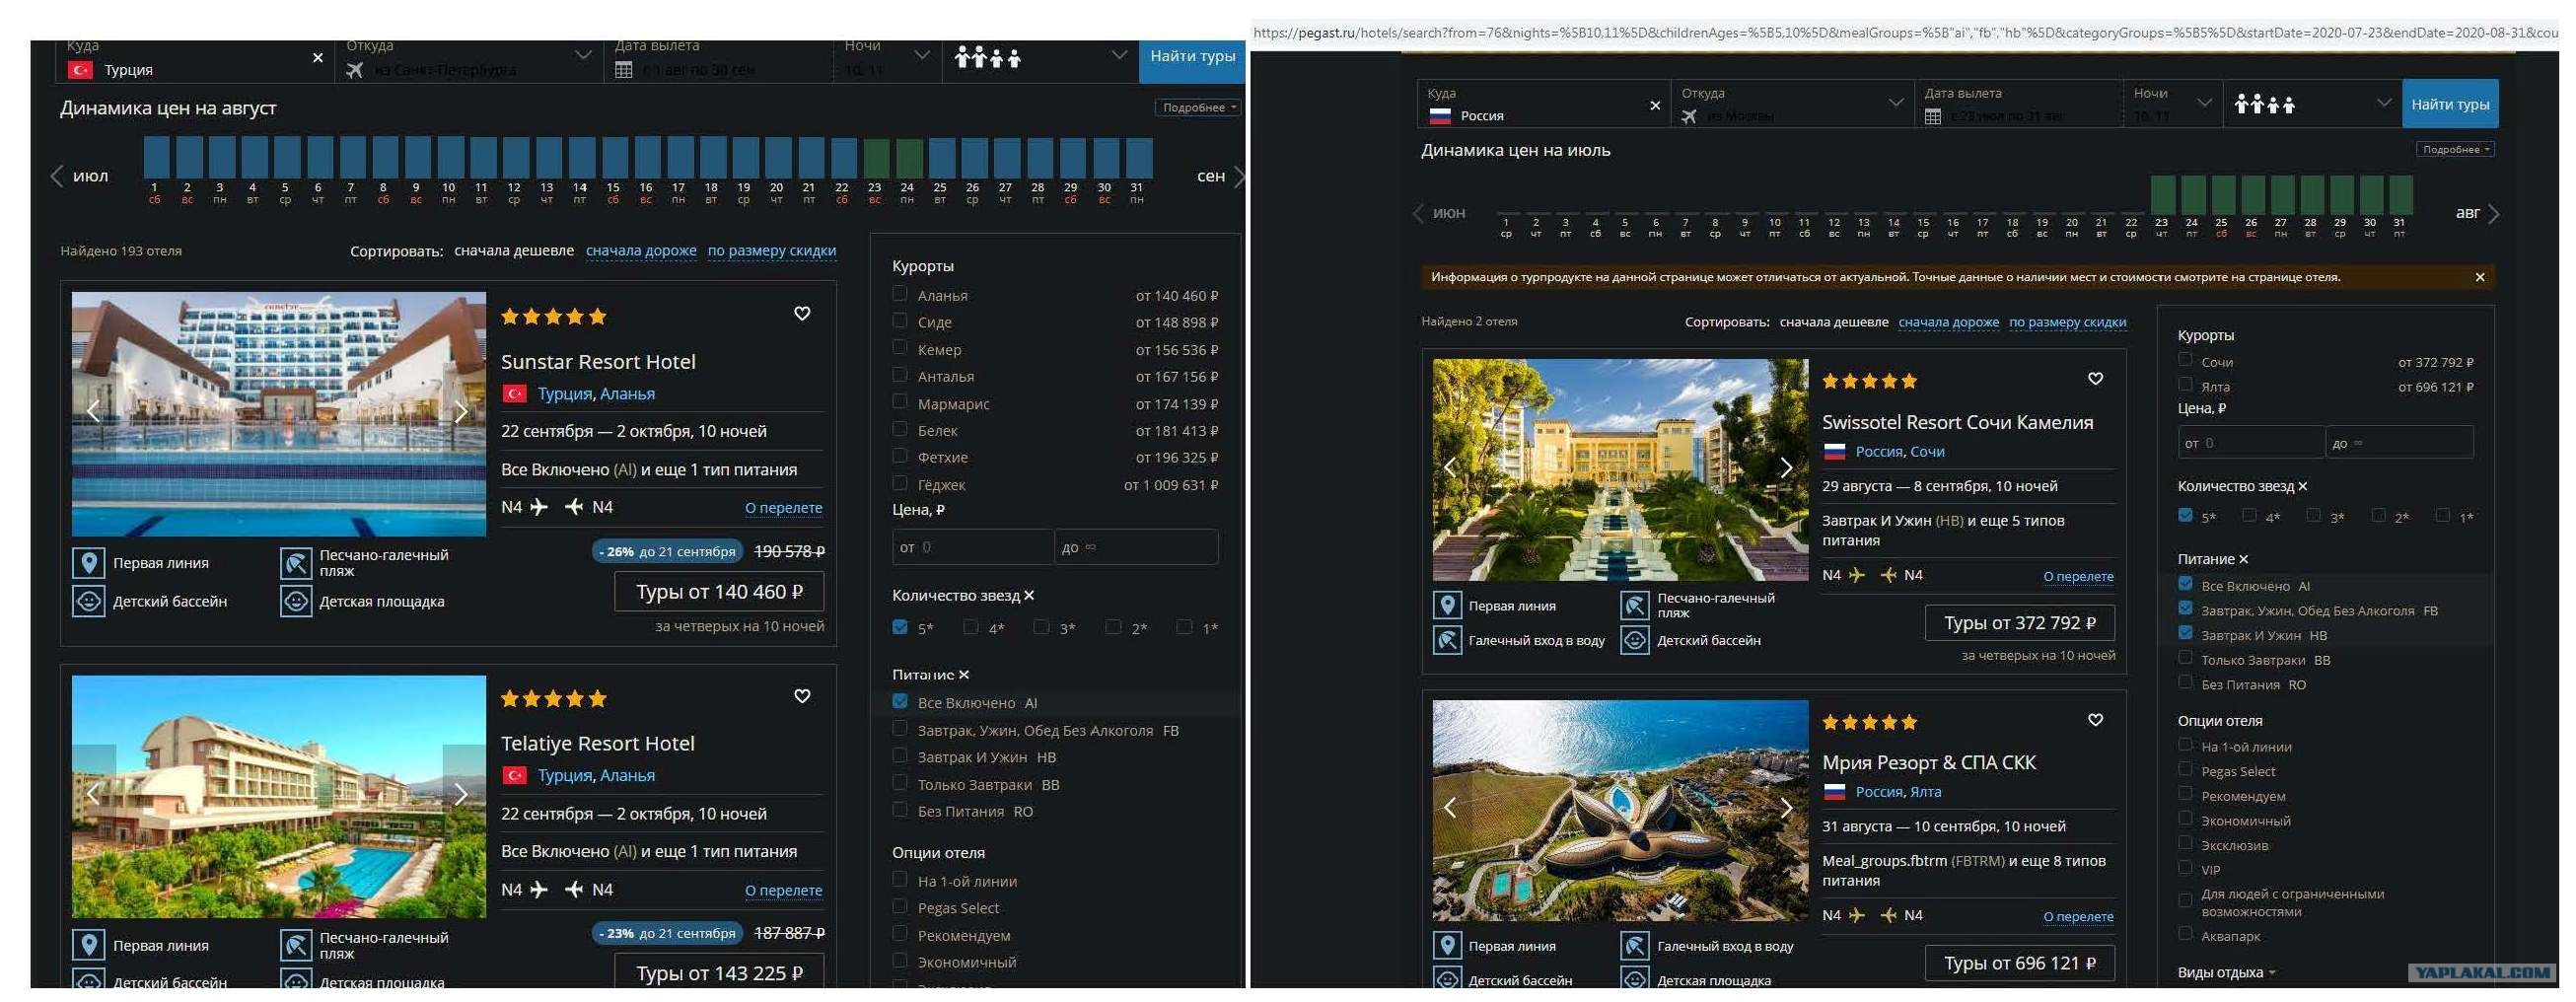2576x1002 pixels.
Task: Click Найти туры in the Russia search
Action: pos(2450,104)
